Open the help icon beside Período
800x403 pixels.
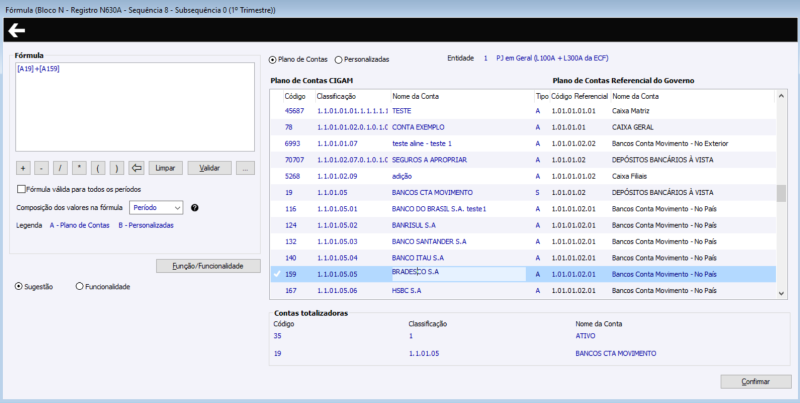point(195,208)
